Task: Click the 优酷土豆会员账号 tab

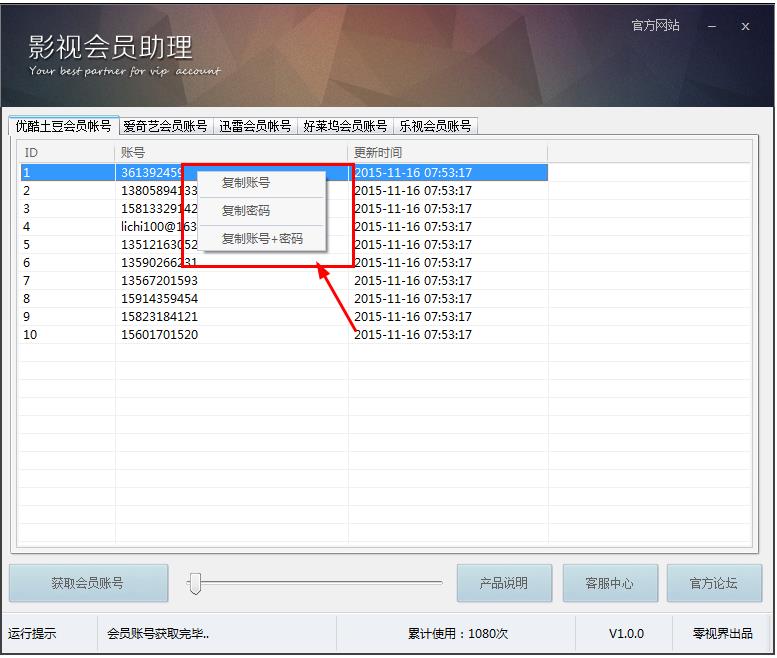Action: [62, 126]
